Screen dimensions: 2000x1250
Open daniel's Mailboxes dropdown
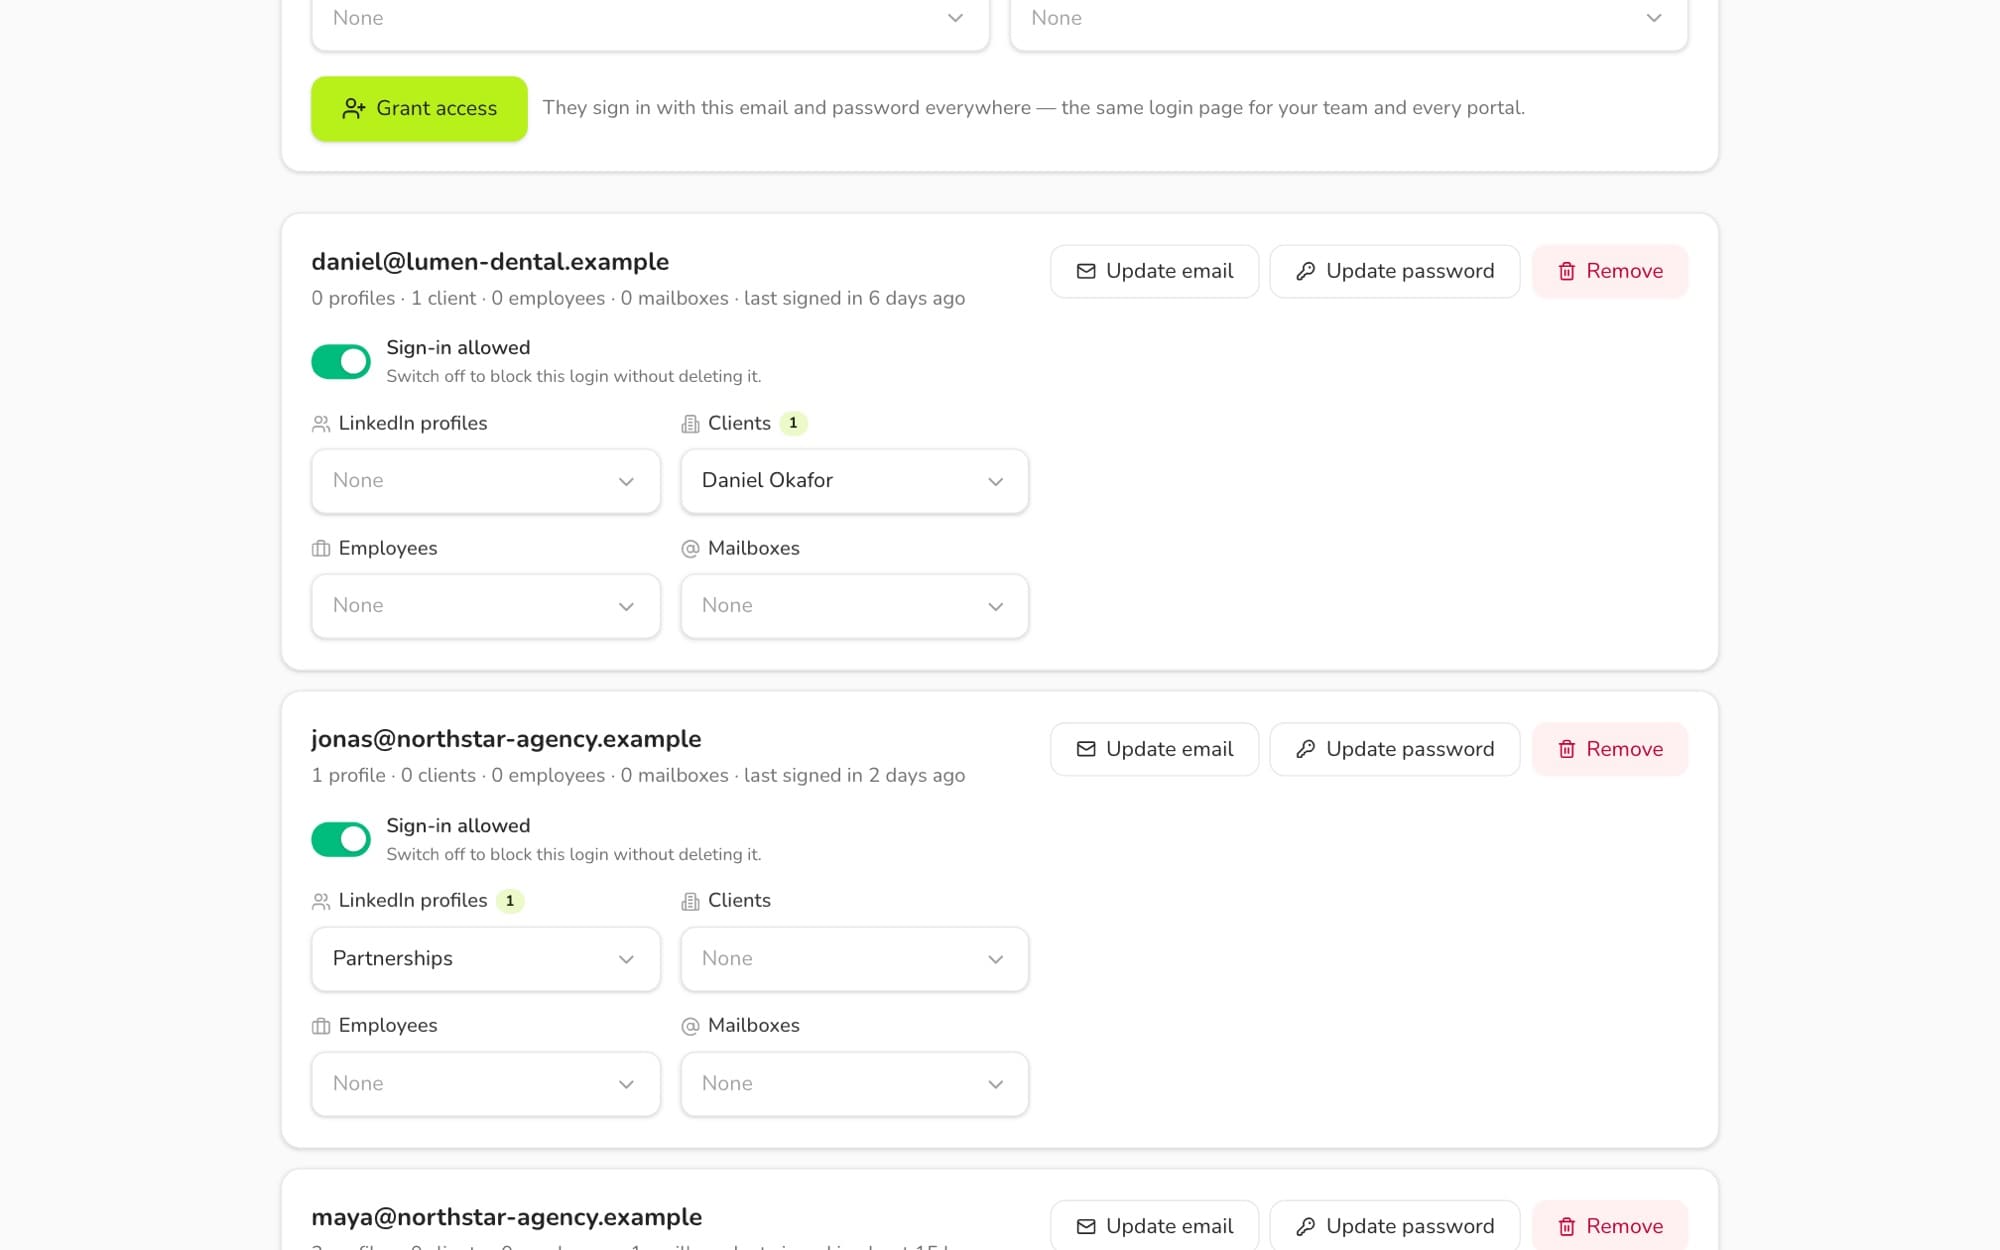[x=855, y=606]
